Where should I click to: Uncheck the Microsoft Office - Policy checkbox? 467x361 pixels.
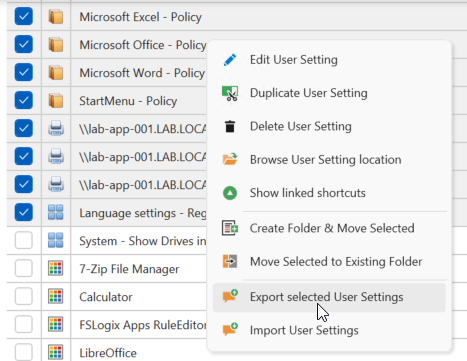[24, 44]
